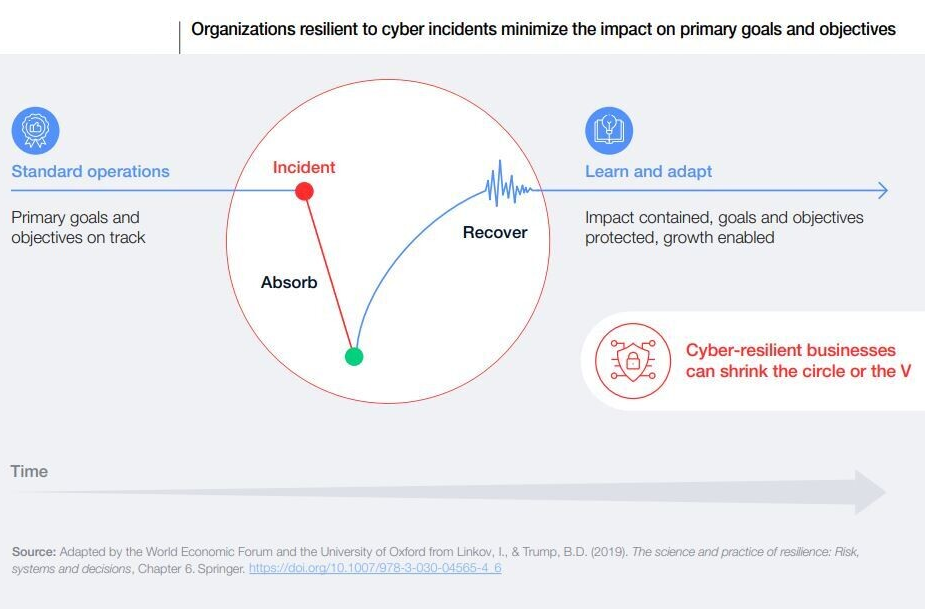
Task: Click the "Impact contained" description text
Action: pyautogui.click(x=724, y=227)
